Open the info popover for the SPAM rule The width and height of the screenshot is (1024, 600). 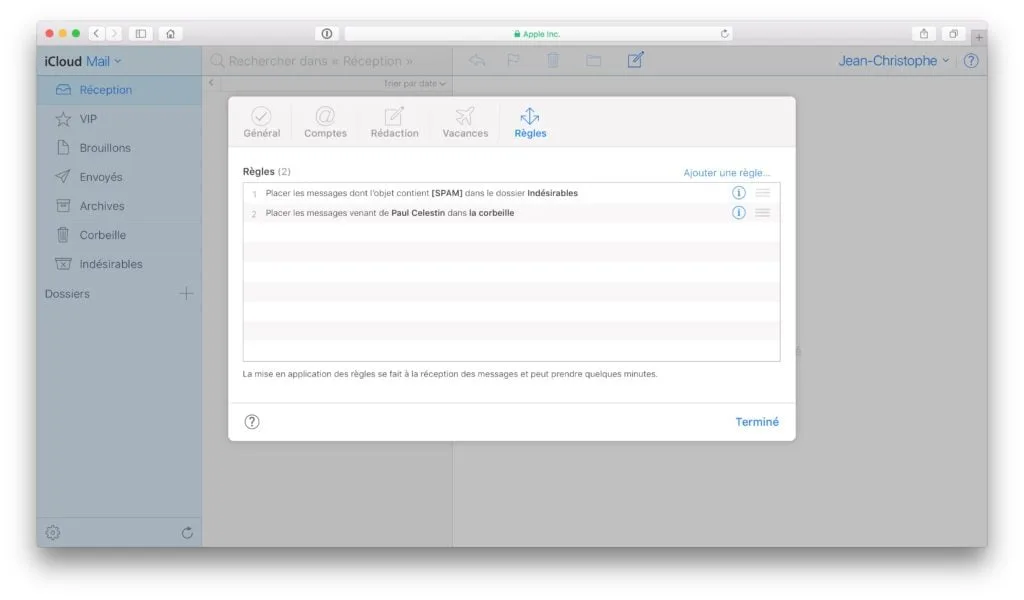click(x=739, y=192)
